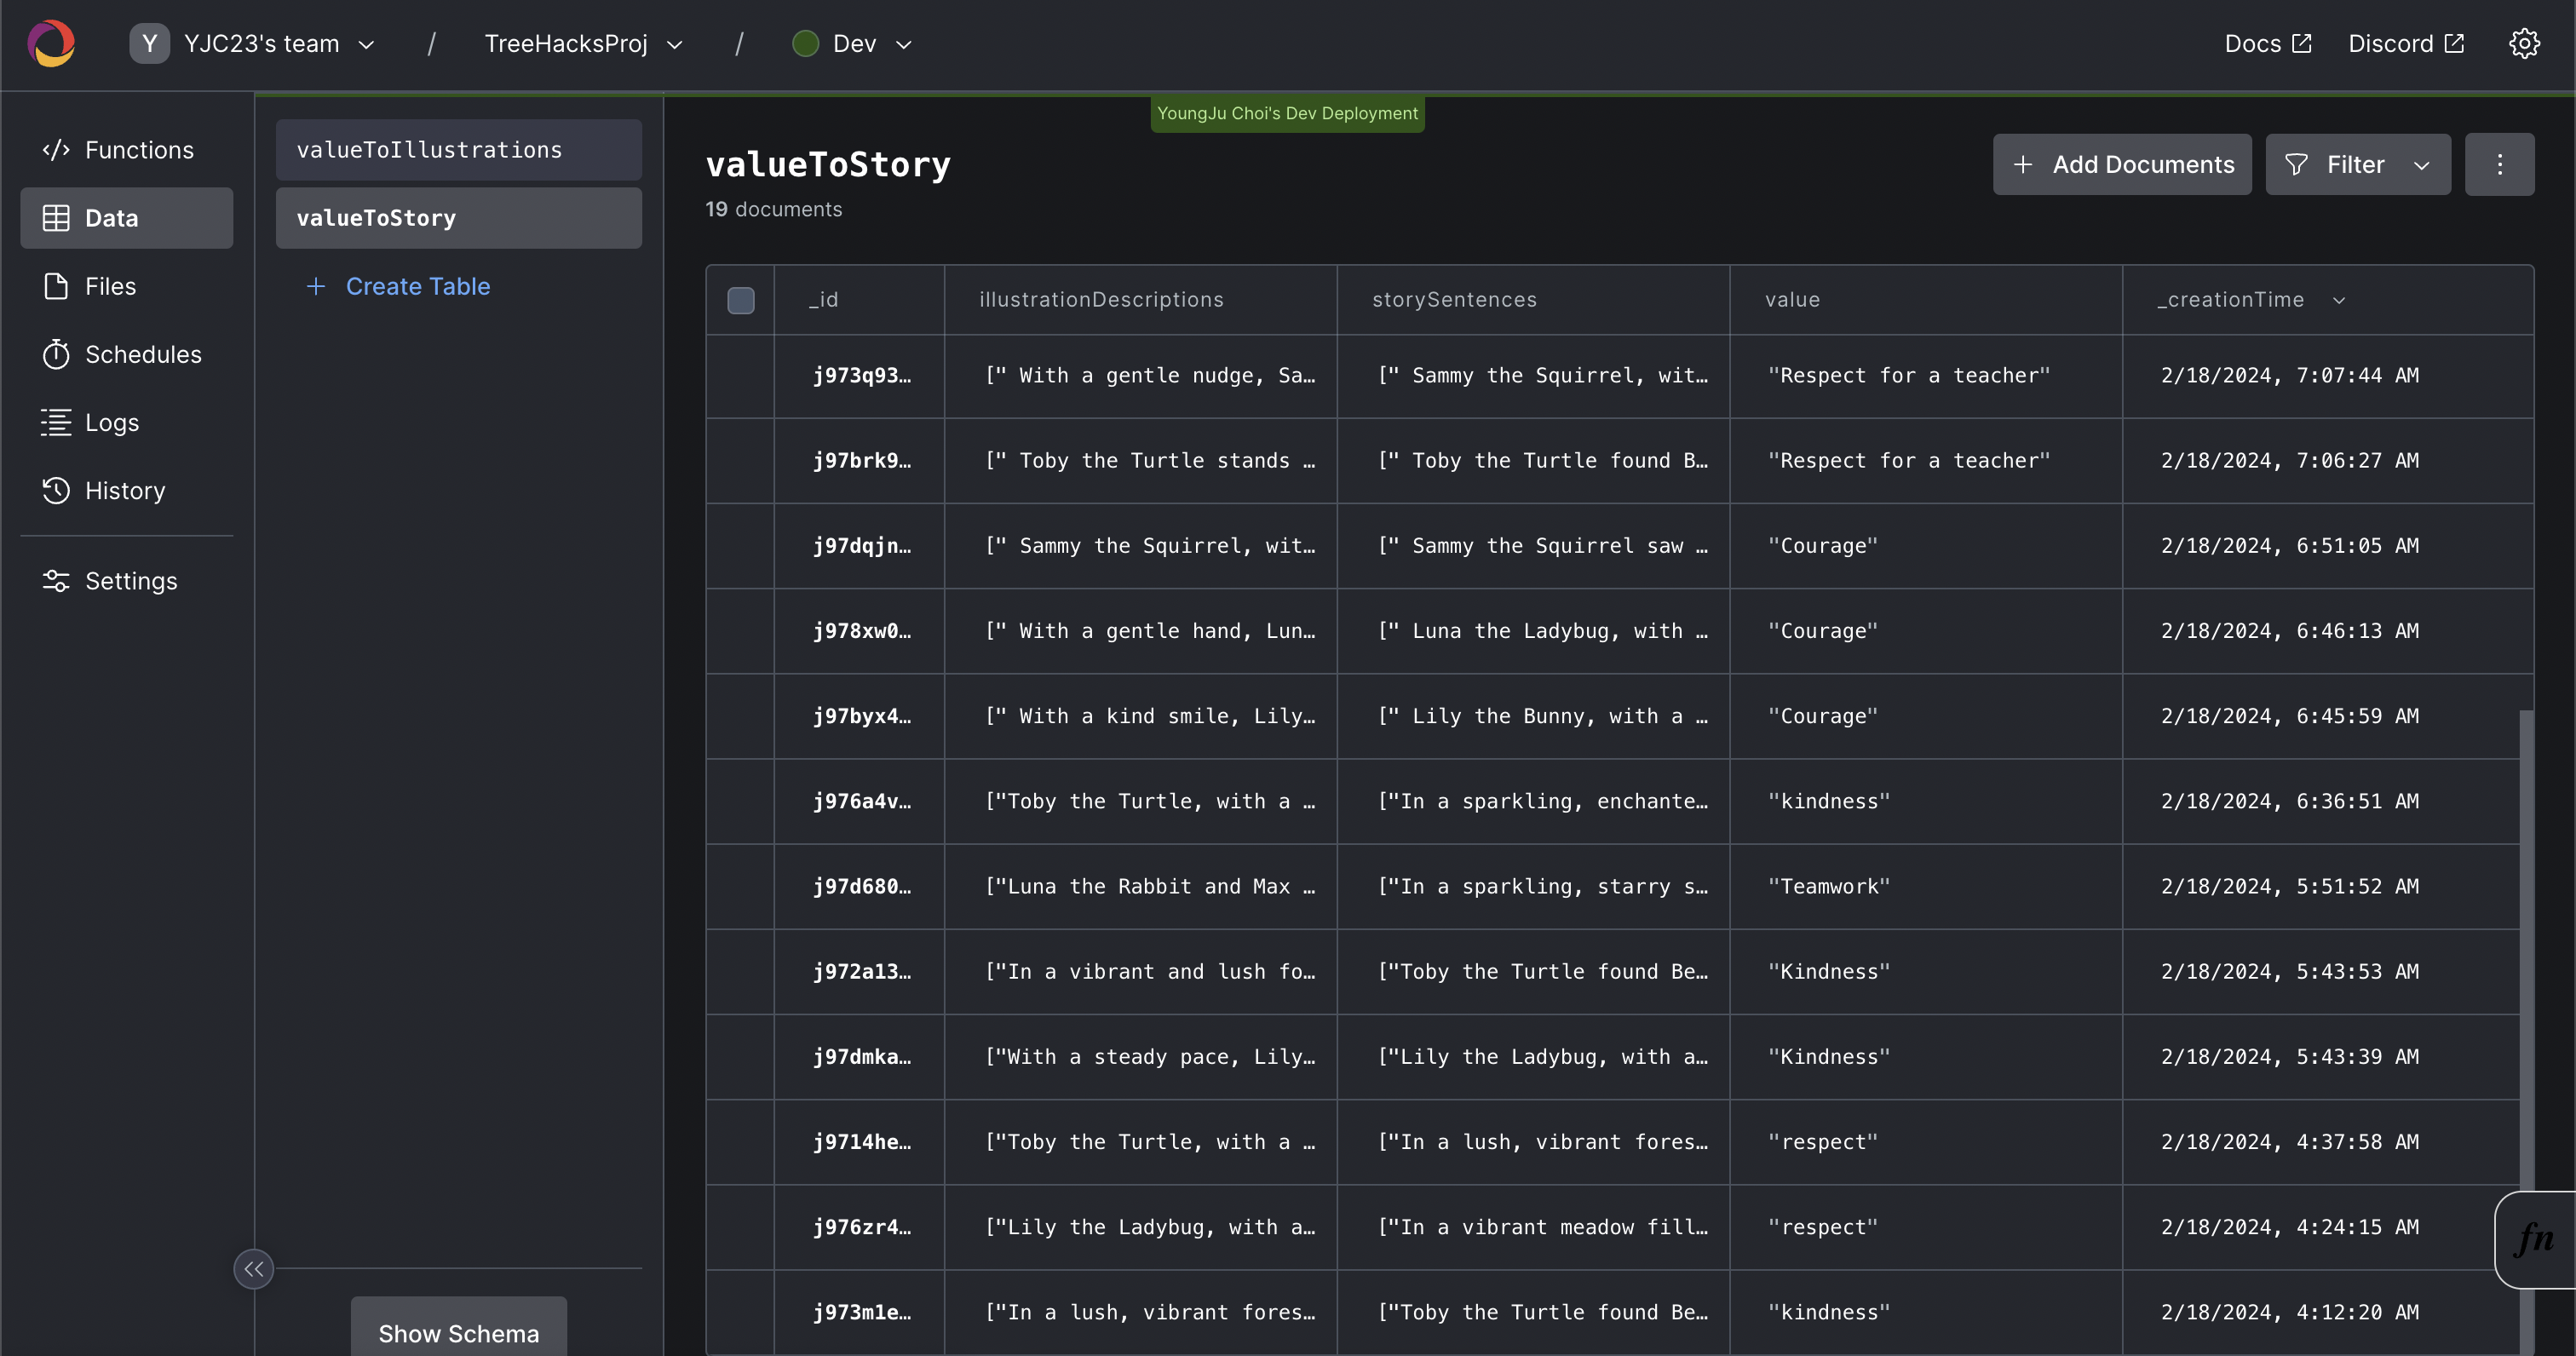Toggle the select-all checkbox in table header
Viewport: 2576px width, 1356px height.
point(740,300)
